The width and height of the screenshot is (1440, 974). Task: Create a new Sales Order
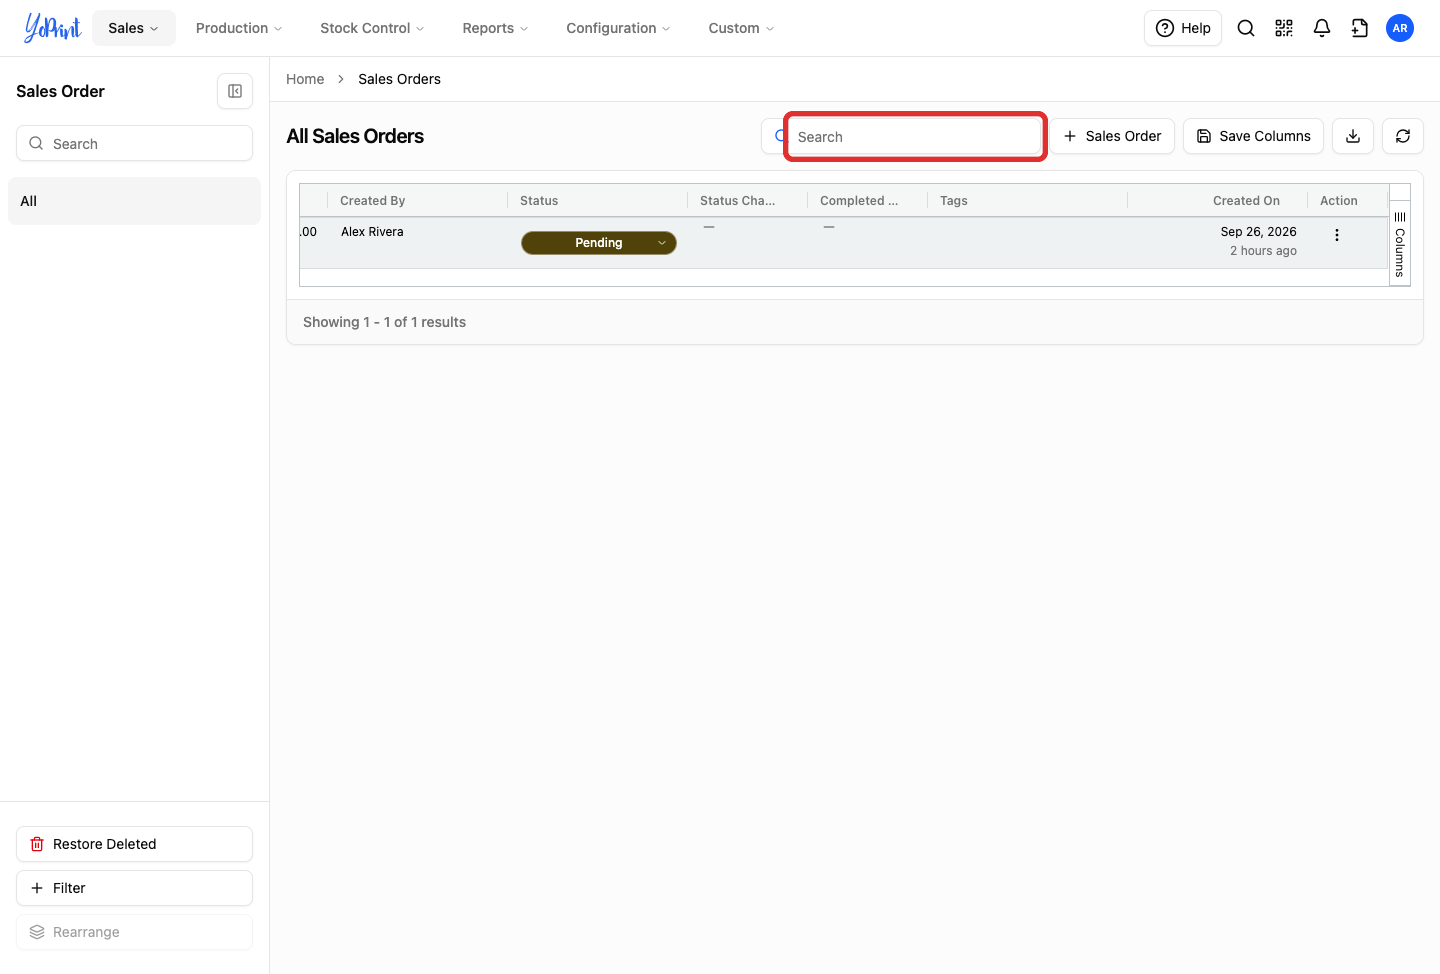tap(1112, 136)
